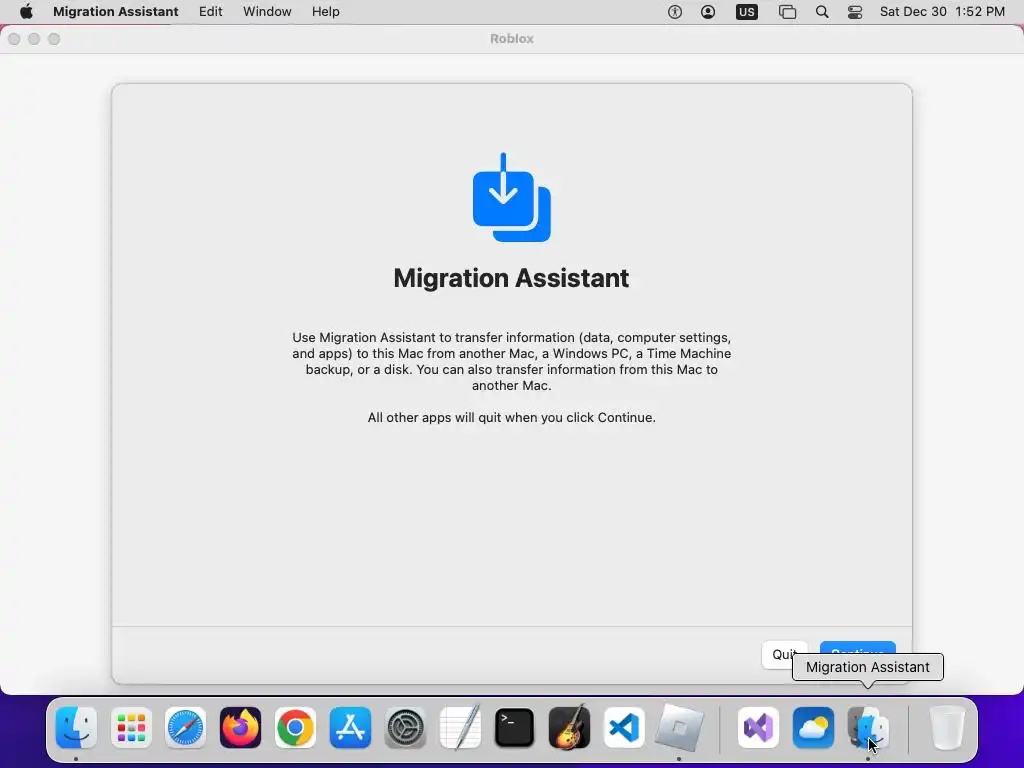This screenshot has width=1024, height=768.
Task: Open the Weather app from the Dock
Action: click(x=814, y=728)
